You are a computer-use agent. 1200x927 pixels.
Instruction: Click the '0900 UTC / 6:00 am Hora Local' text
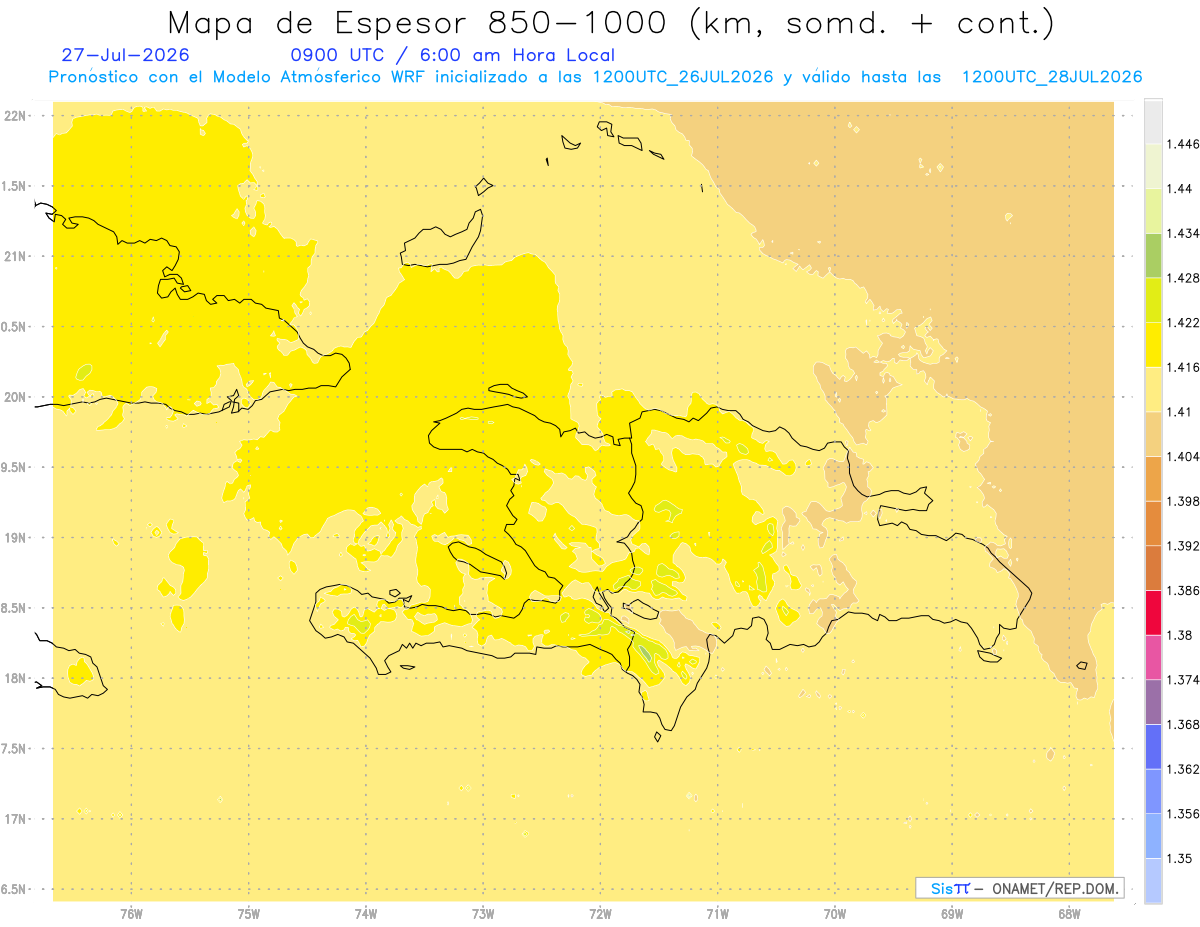click(453, 55)
